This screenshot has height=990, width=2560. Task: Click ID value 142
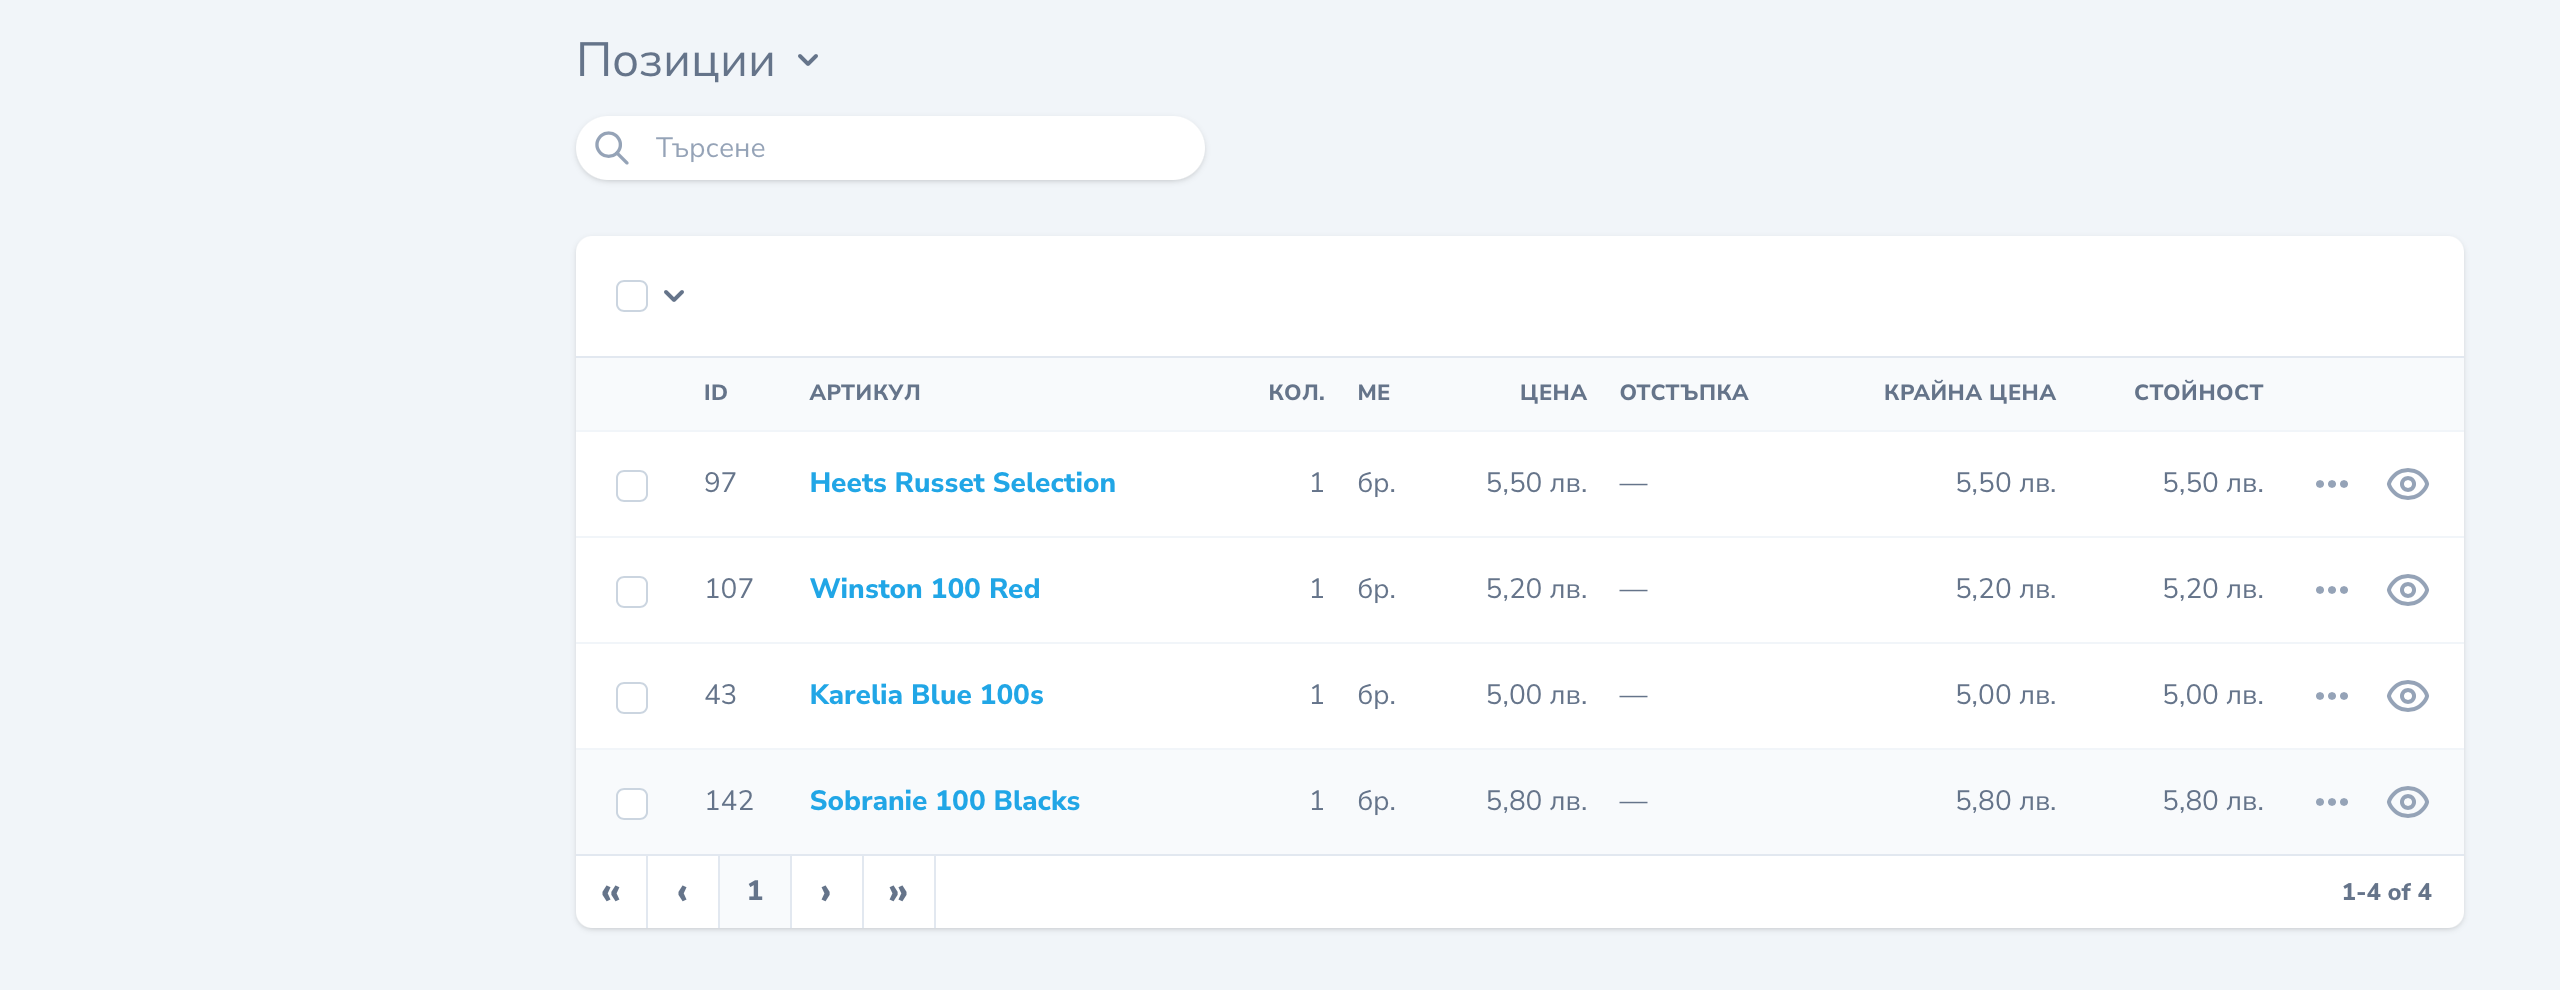pyautogui.click(x=728, y=801)
